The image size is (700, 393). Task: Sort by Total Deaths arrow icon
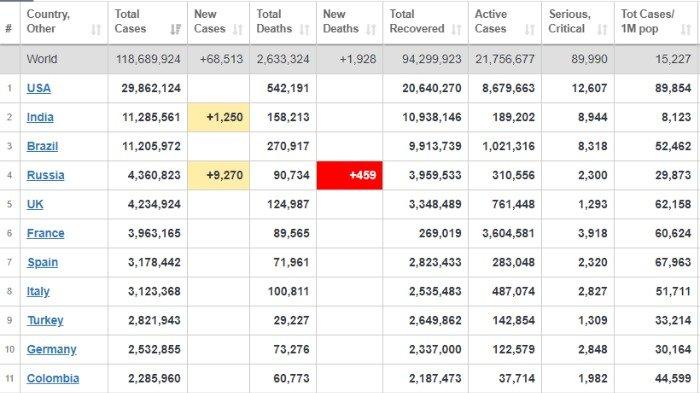(x=305, y=29)
